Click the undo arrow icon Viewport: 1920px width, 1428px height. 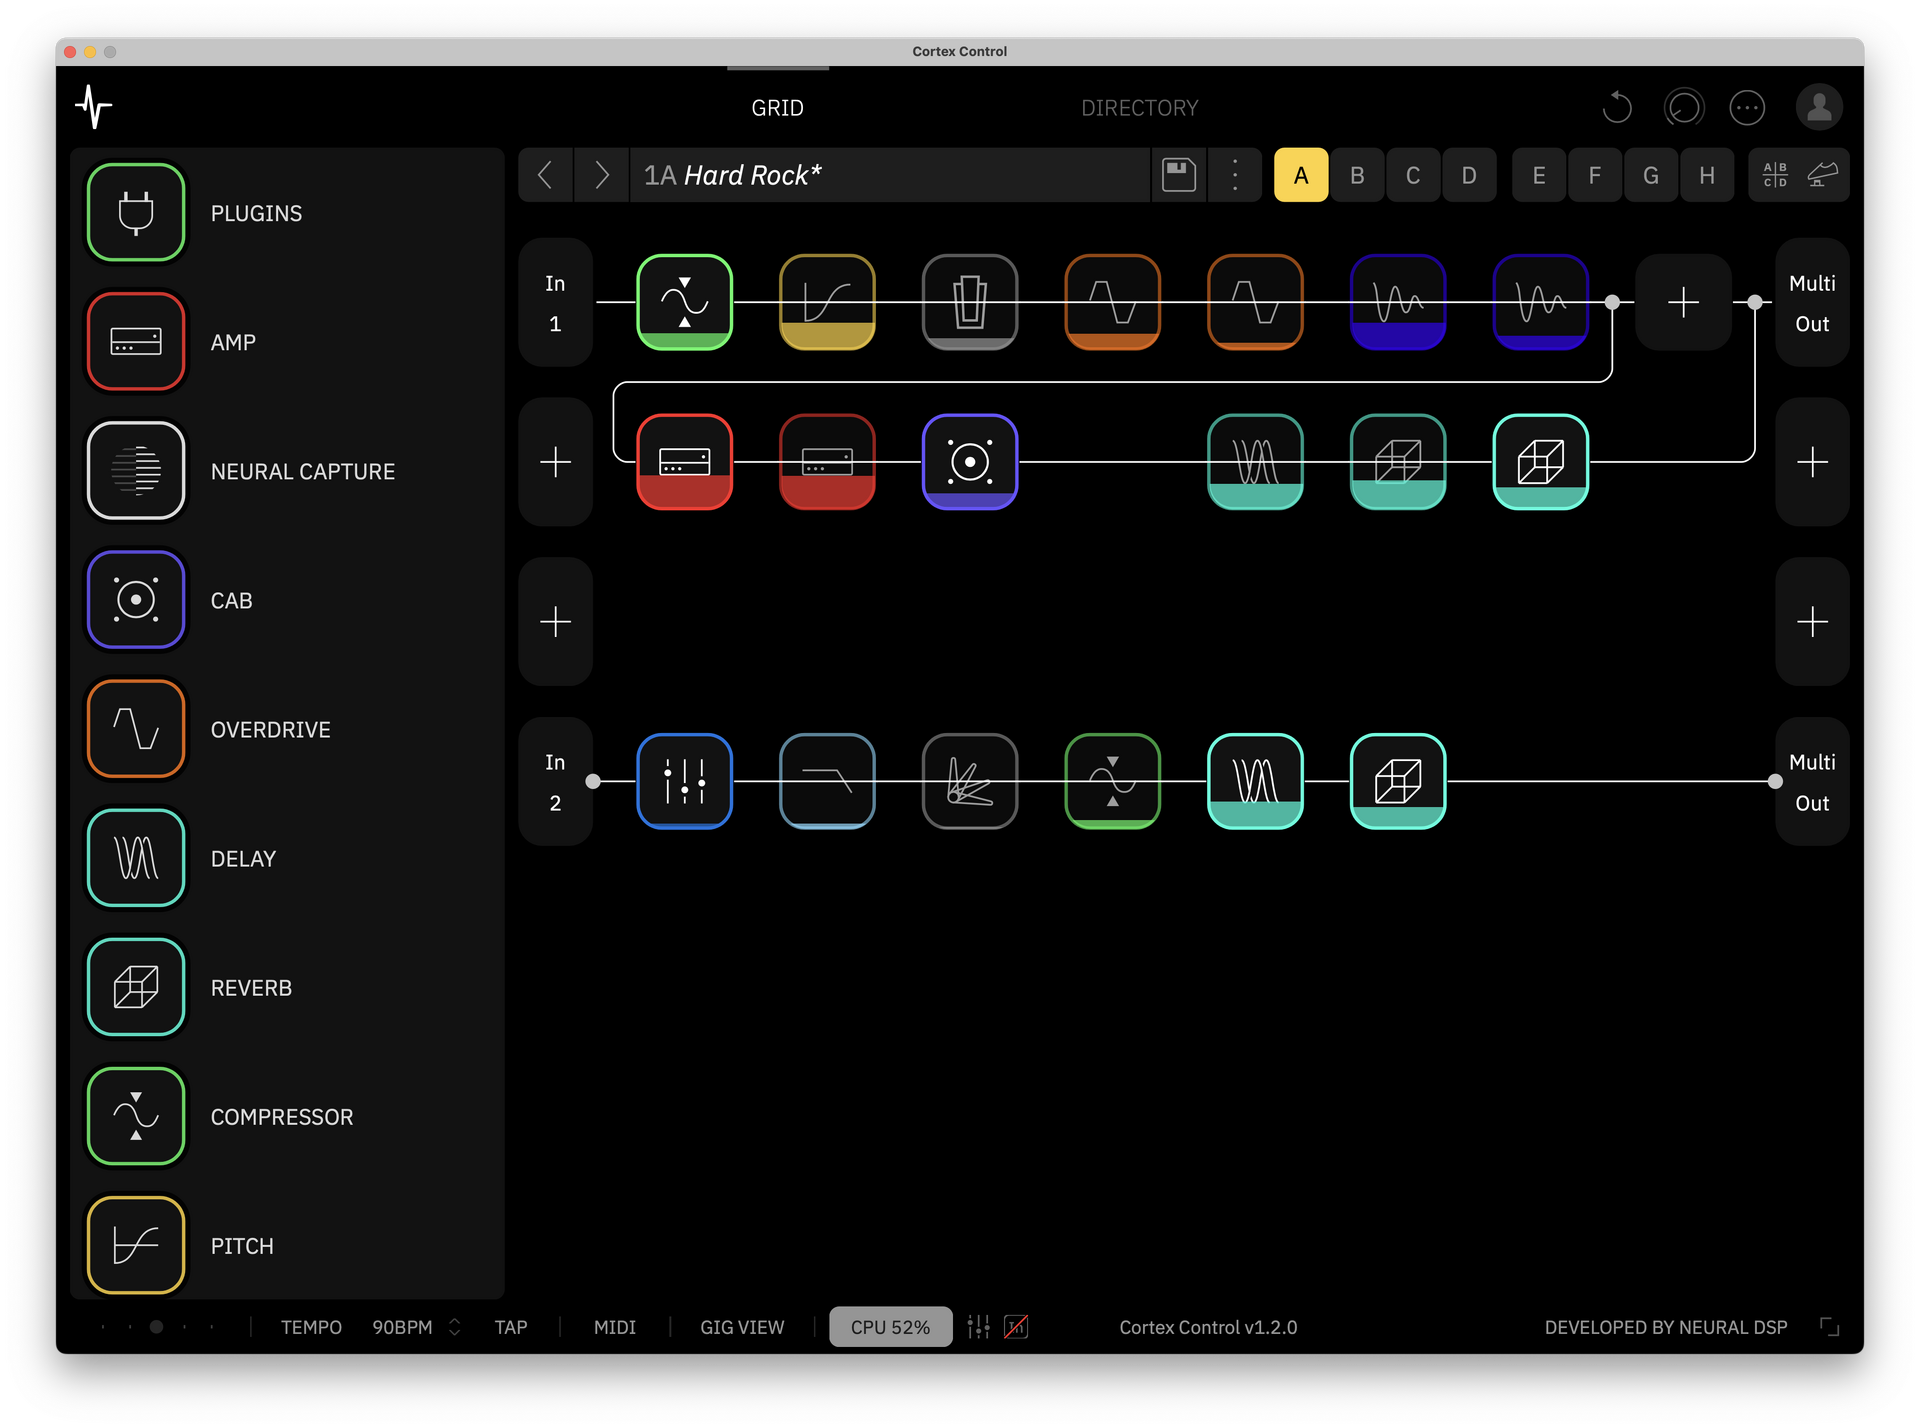1617,107
